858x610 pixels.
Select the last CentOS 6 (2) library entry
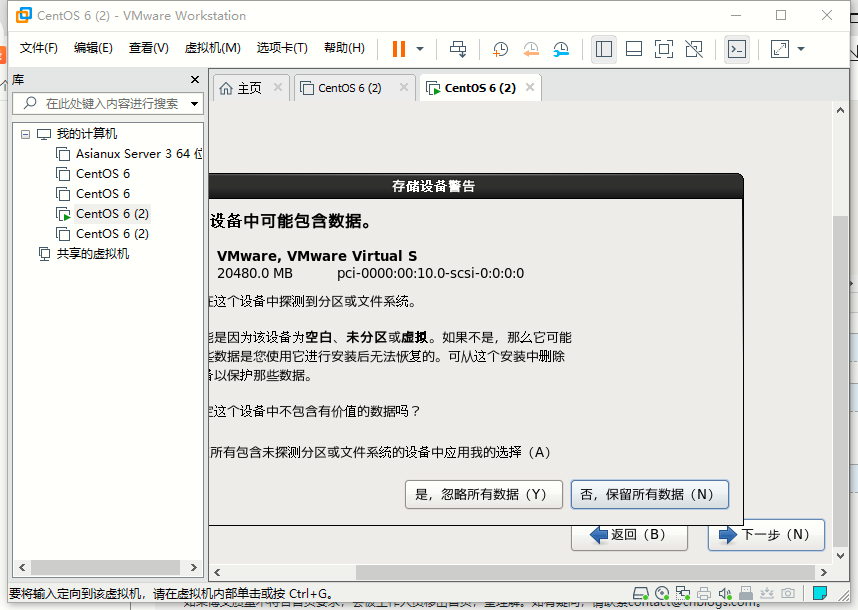102,234
